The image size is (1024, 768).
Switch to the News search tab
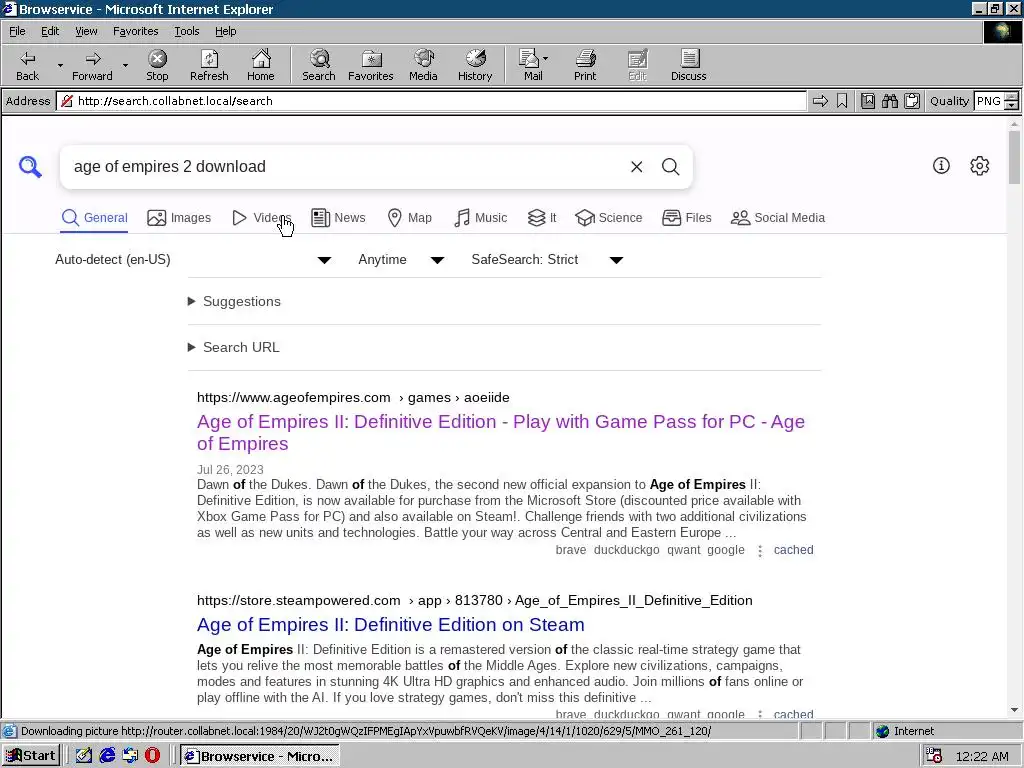pyautogui.click(x=338, y=218)
